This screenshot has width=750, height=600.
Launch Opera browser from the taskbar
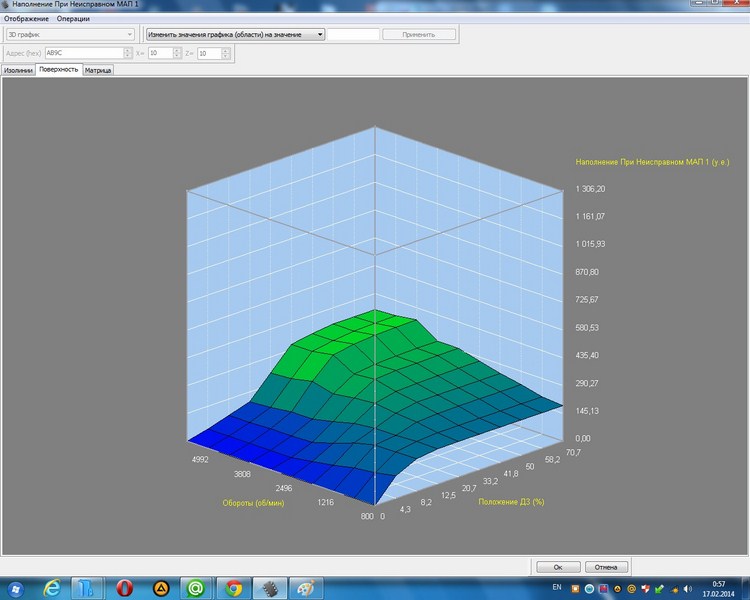(x=125, y=587)
